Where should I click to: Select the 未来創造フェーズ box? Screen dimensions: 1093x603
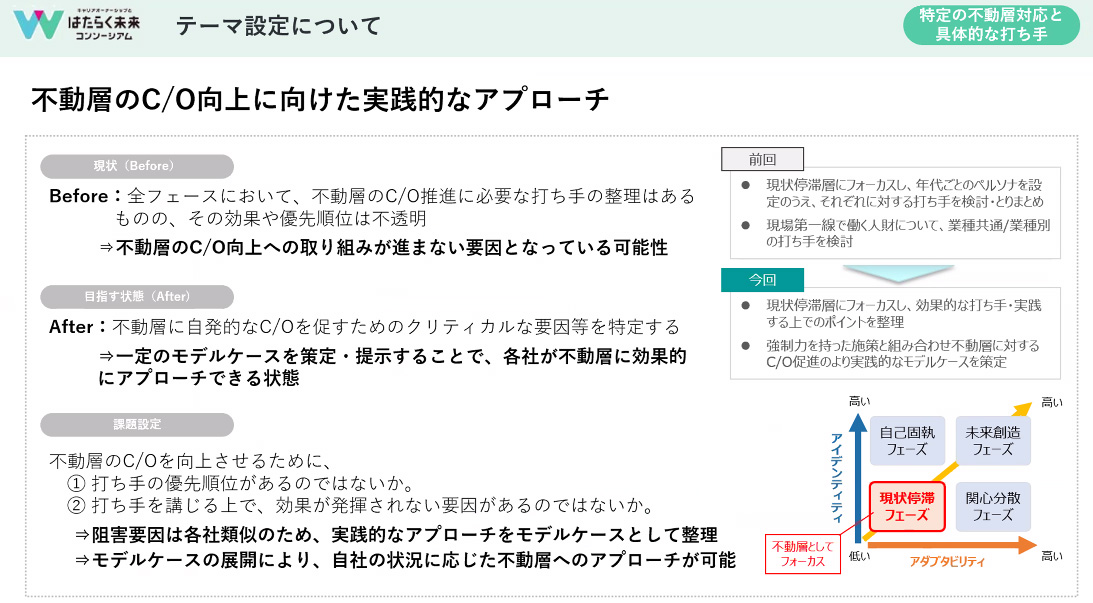(x=992, y=440)
